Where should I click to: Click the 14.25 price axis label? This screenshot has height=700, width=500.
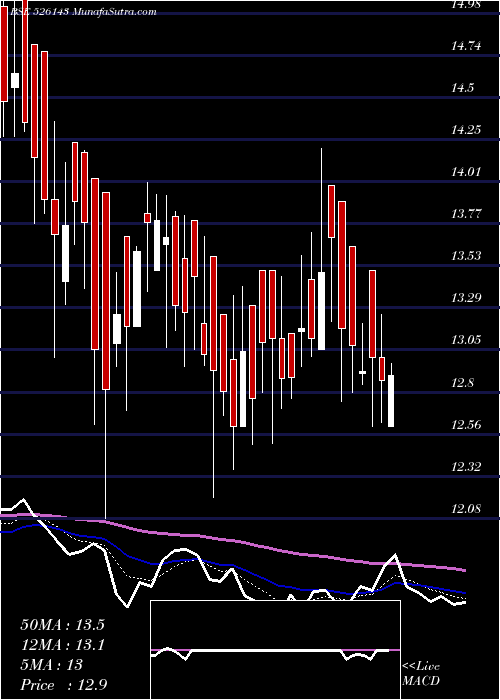click(x=467, y=130)
